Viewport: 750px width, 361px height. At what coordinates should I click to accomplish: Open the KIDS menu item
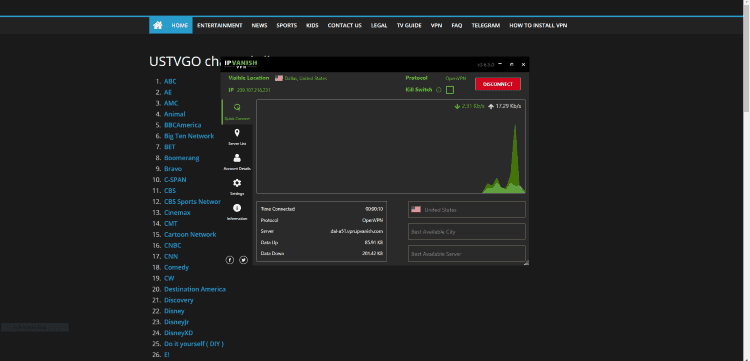click(312, 25)
